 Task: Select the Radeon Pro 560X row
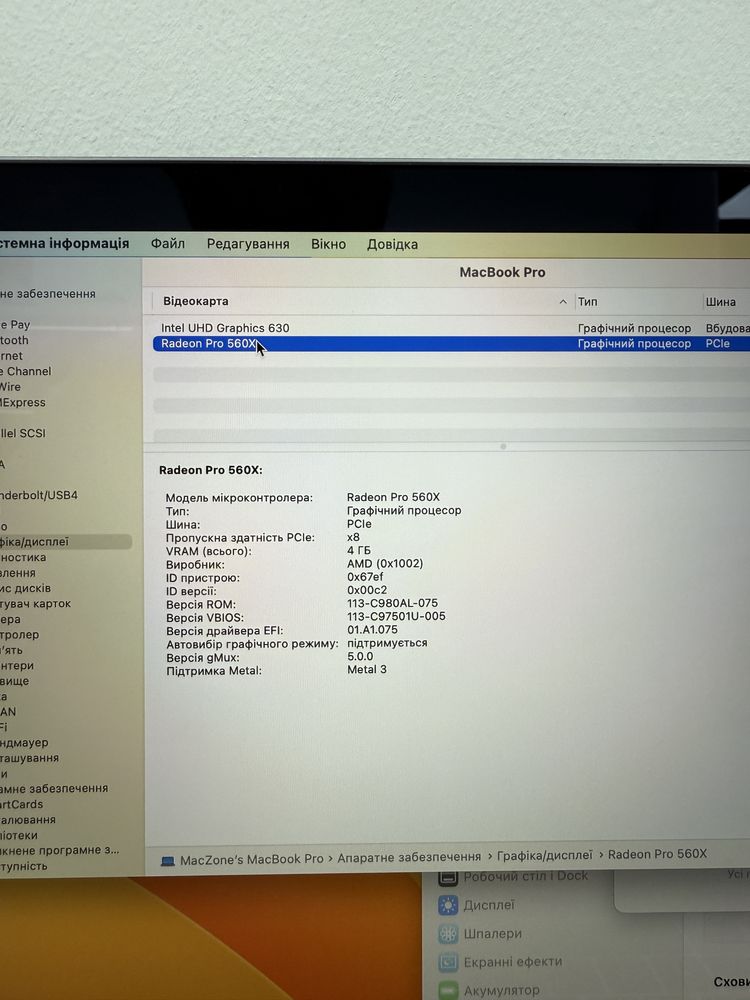[x=452, y=344]
